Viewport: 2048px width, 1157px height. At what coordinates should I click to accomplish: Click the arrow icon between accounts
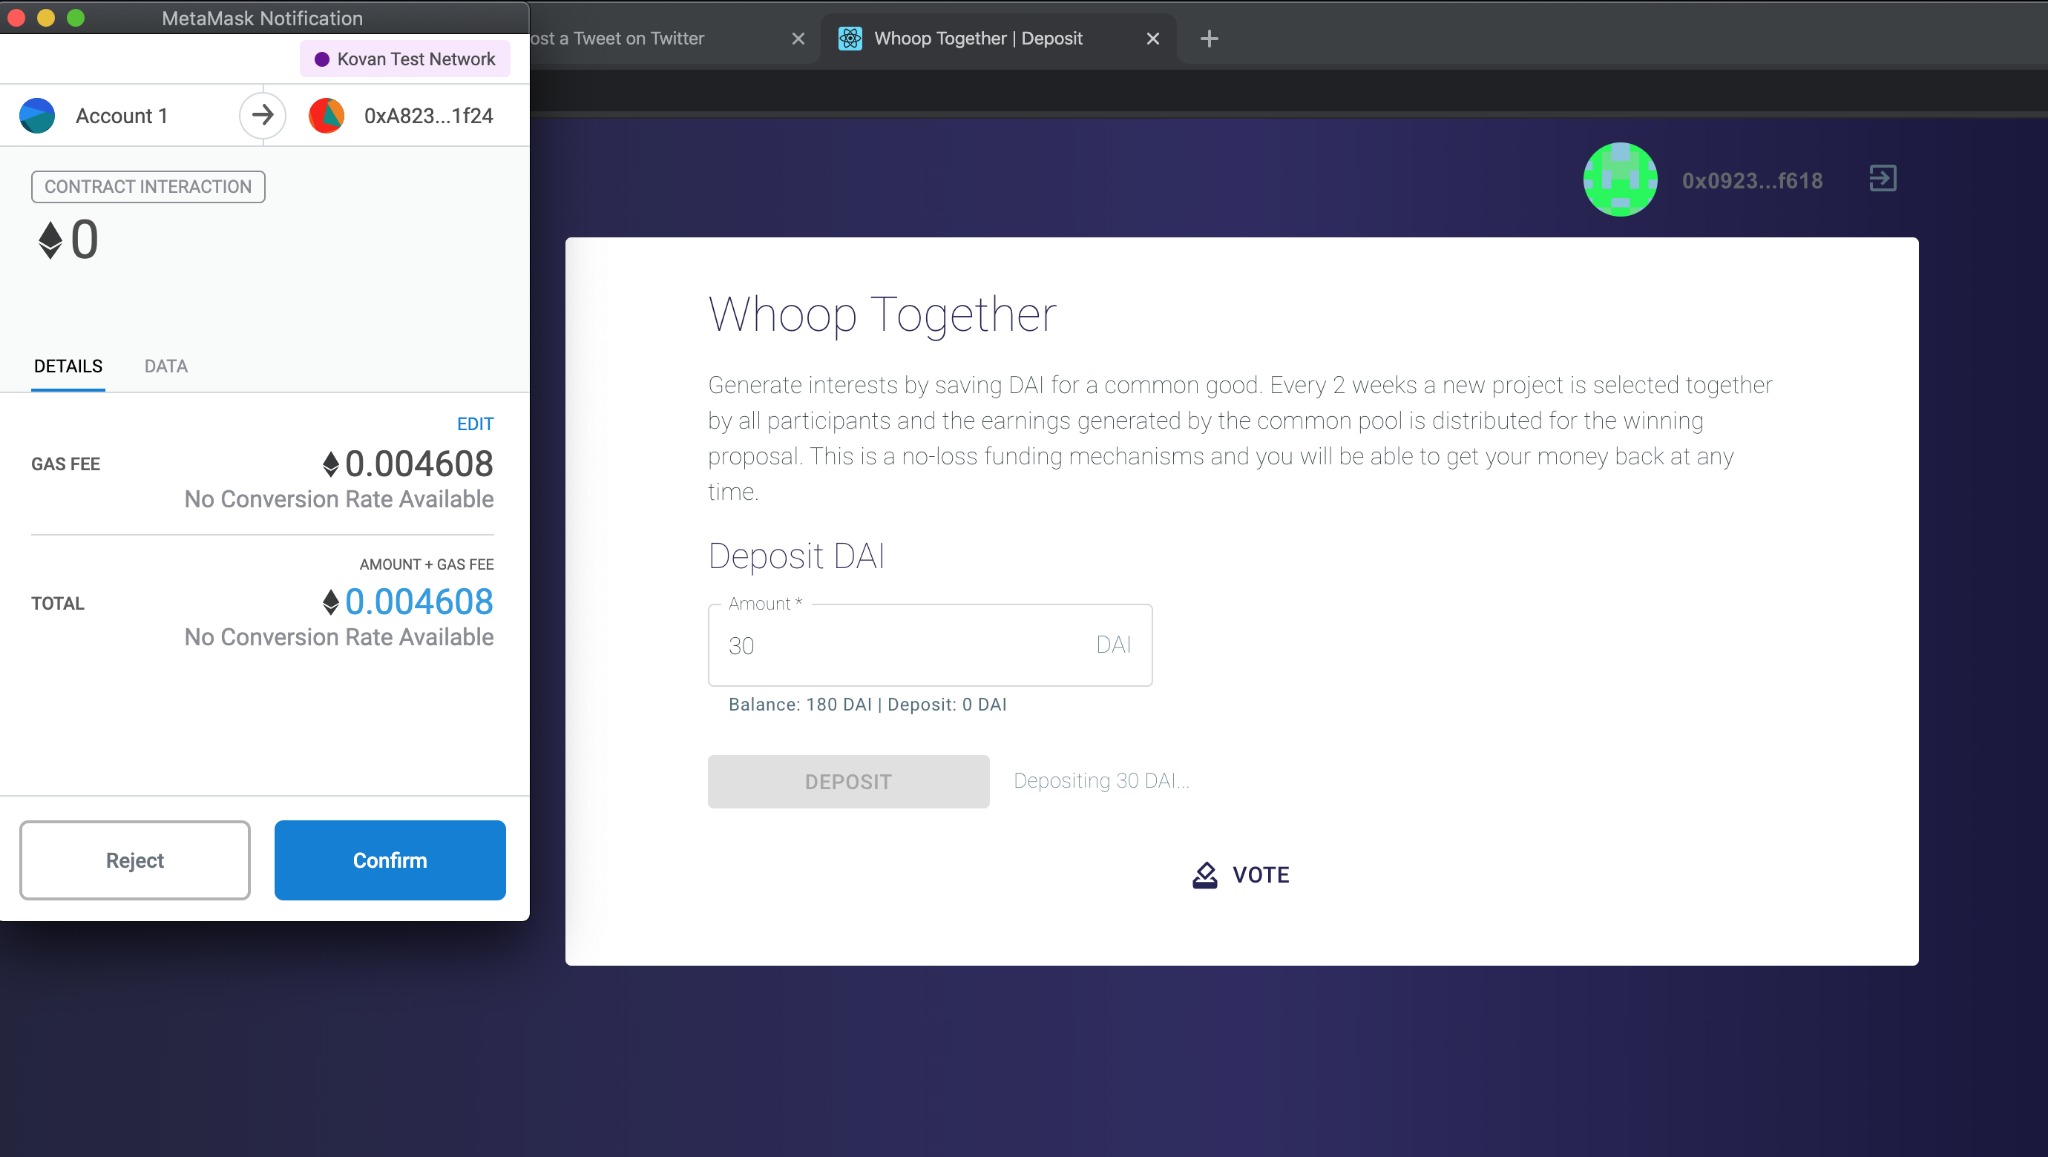262,116
